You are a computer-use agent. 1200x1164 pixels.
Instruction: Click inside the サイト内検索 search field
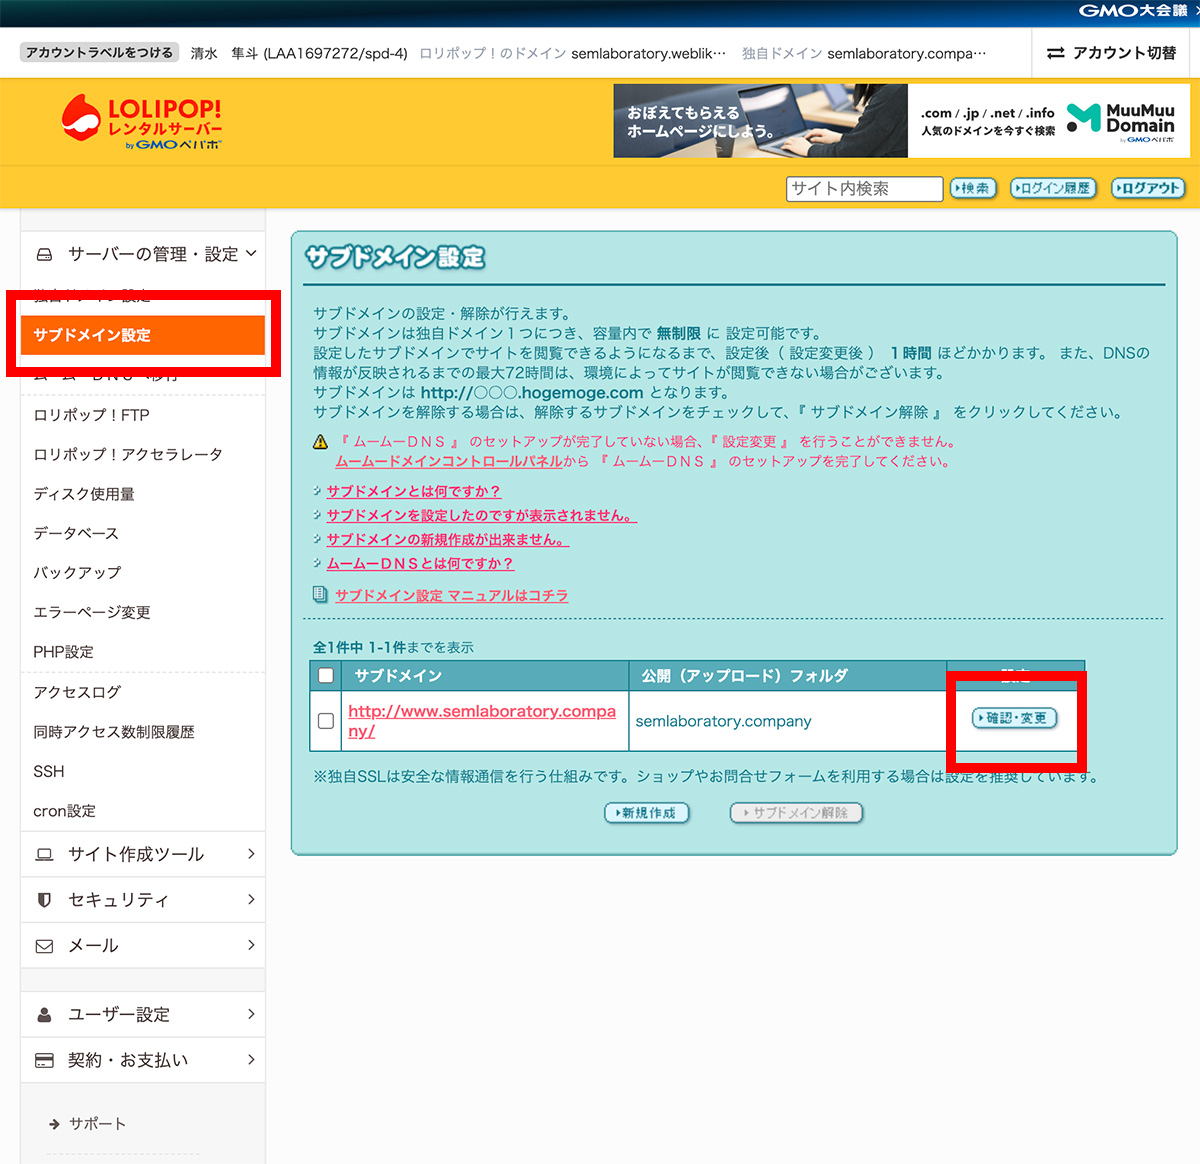tap(863, 188)
